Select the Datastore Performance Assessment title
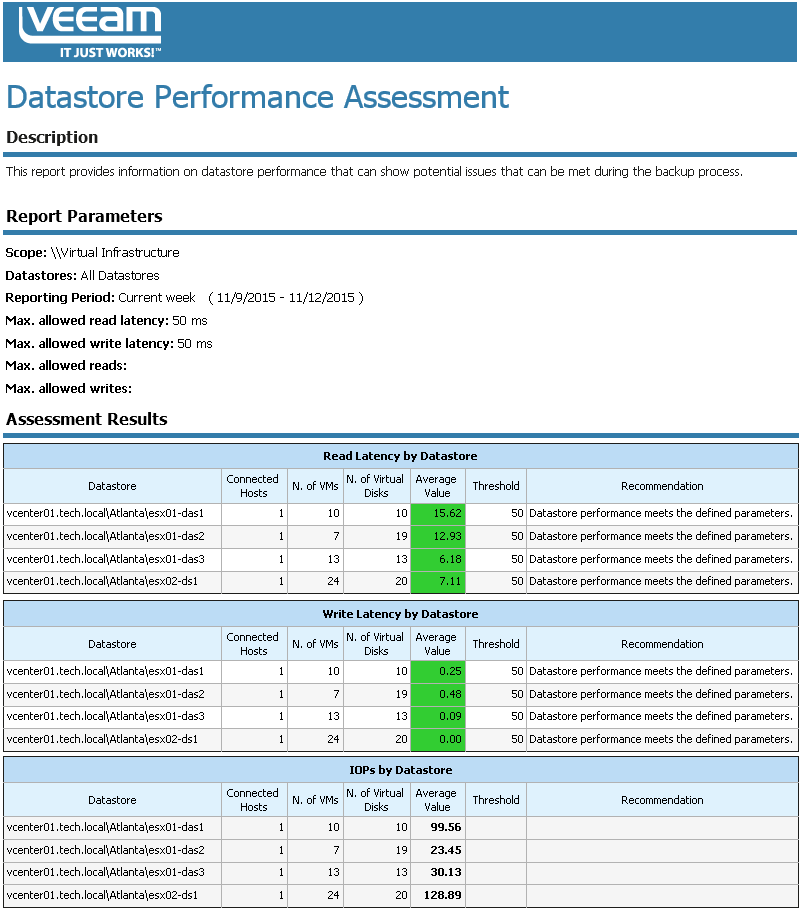 [257, 97]
